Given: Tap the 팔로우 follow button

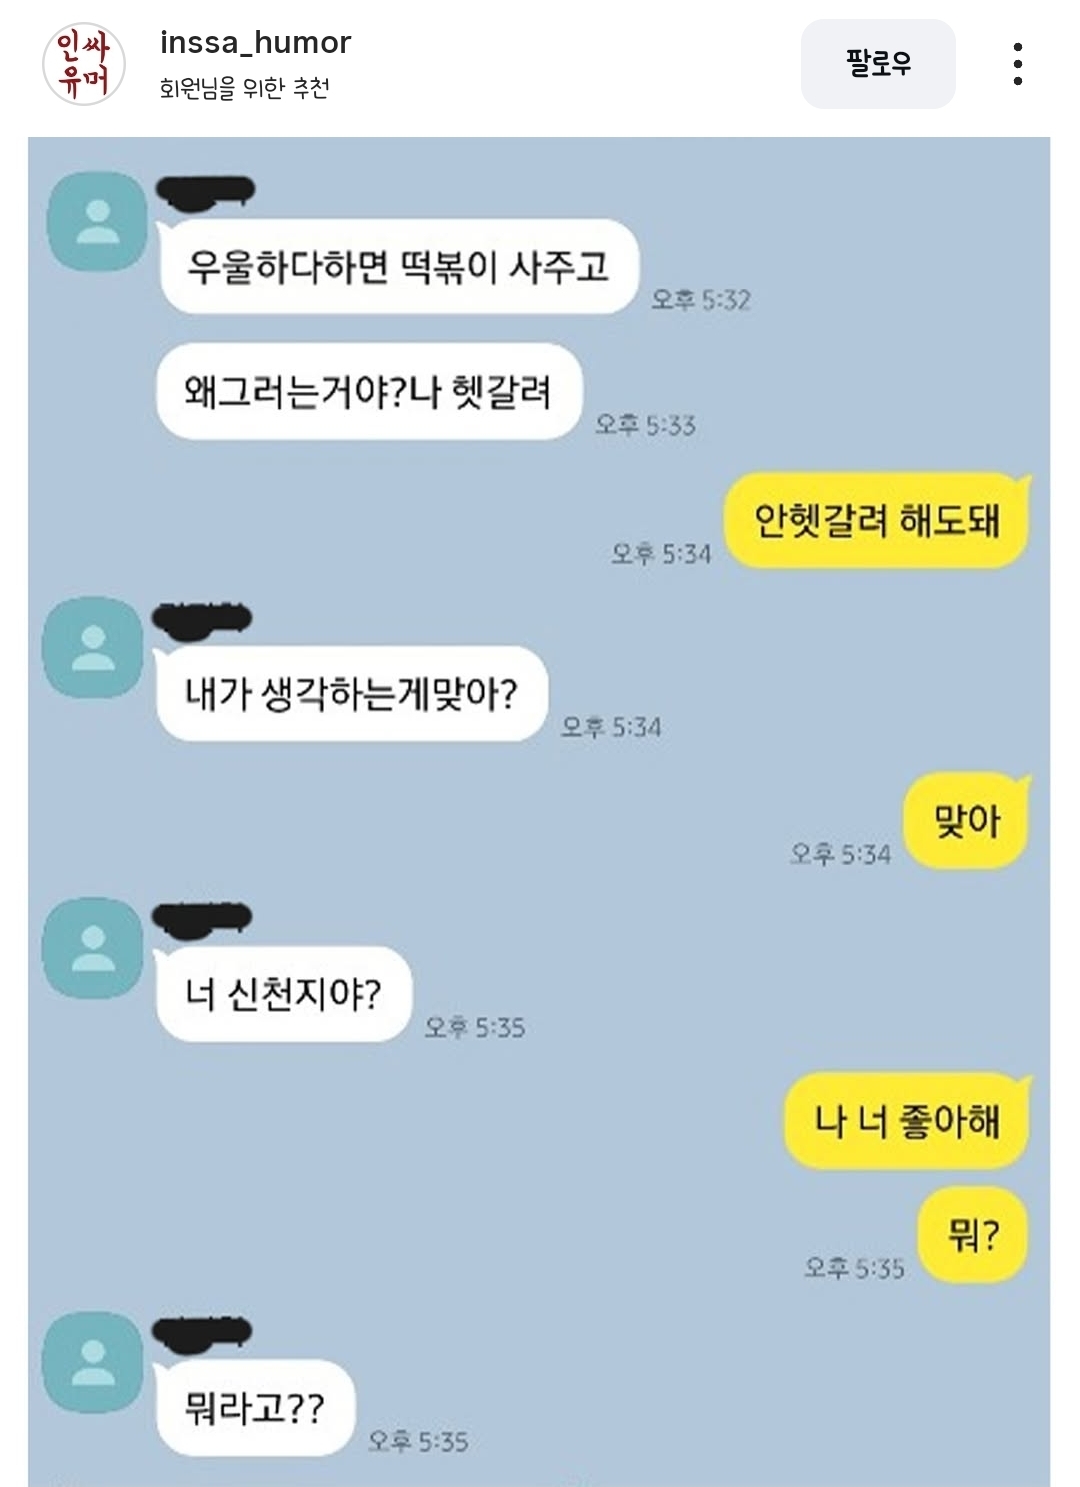Looking at the screenshot, I should point(878,64).
